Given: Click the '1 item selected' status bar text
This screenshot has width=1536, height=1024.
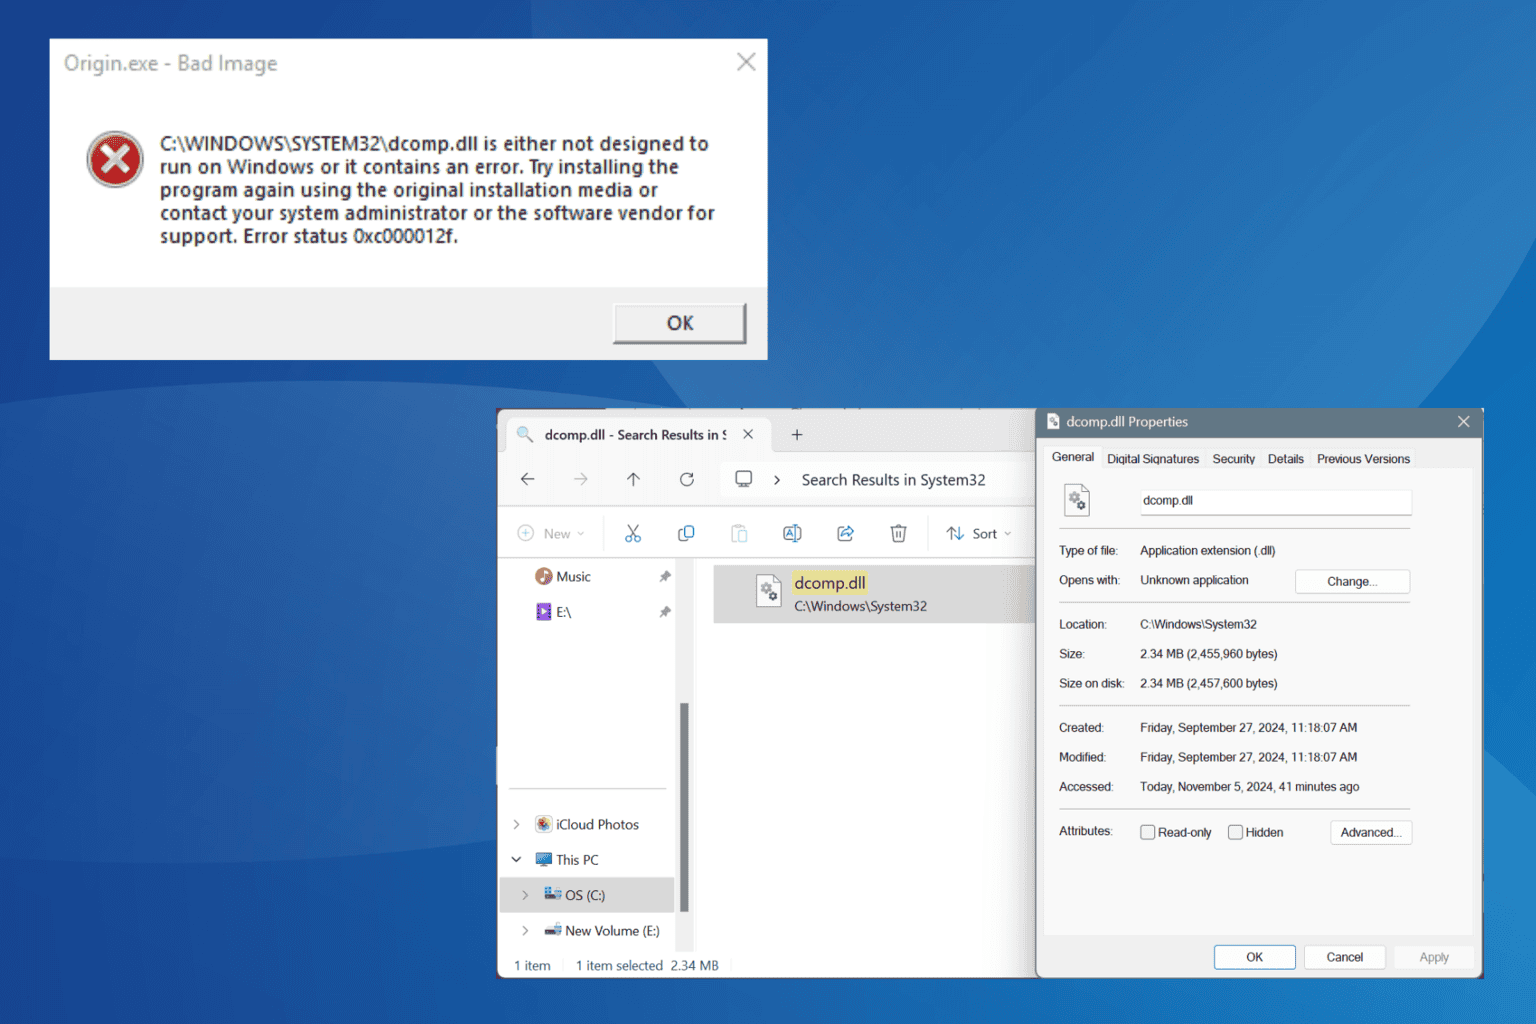Looking at the screenshot, I should (x=619, y=965).
